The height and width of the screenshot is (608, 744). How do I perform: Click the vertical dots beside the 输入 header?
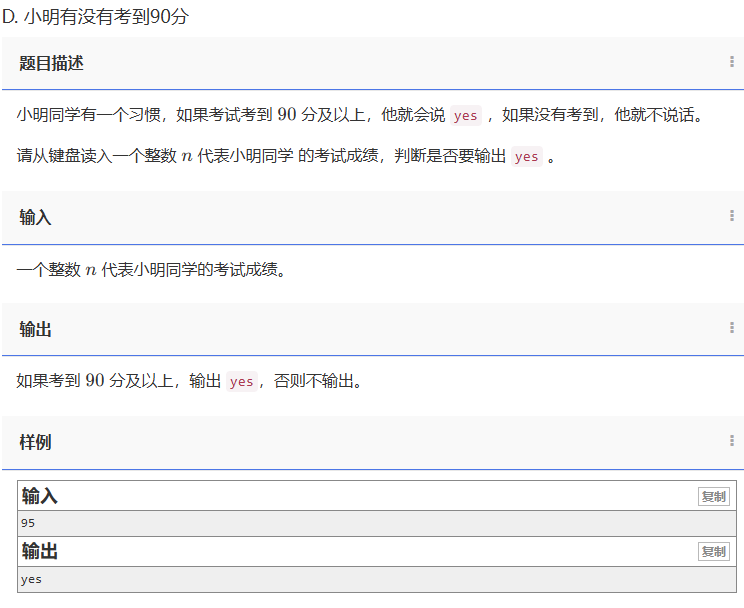click(732, 216)
